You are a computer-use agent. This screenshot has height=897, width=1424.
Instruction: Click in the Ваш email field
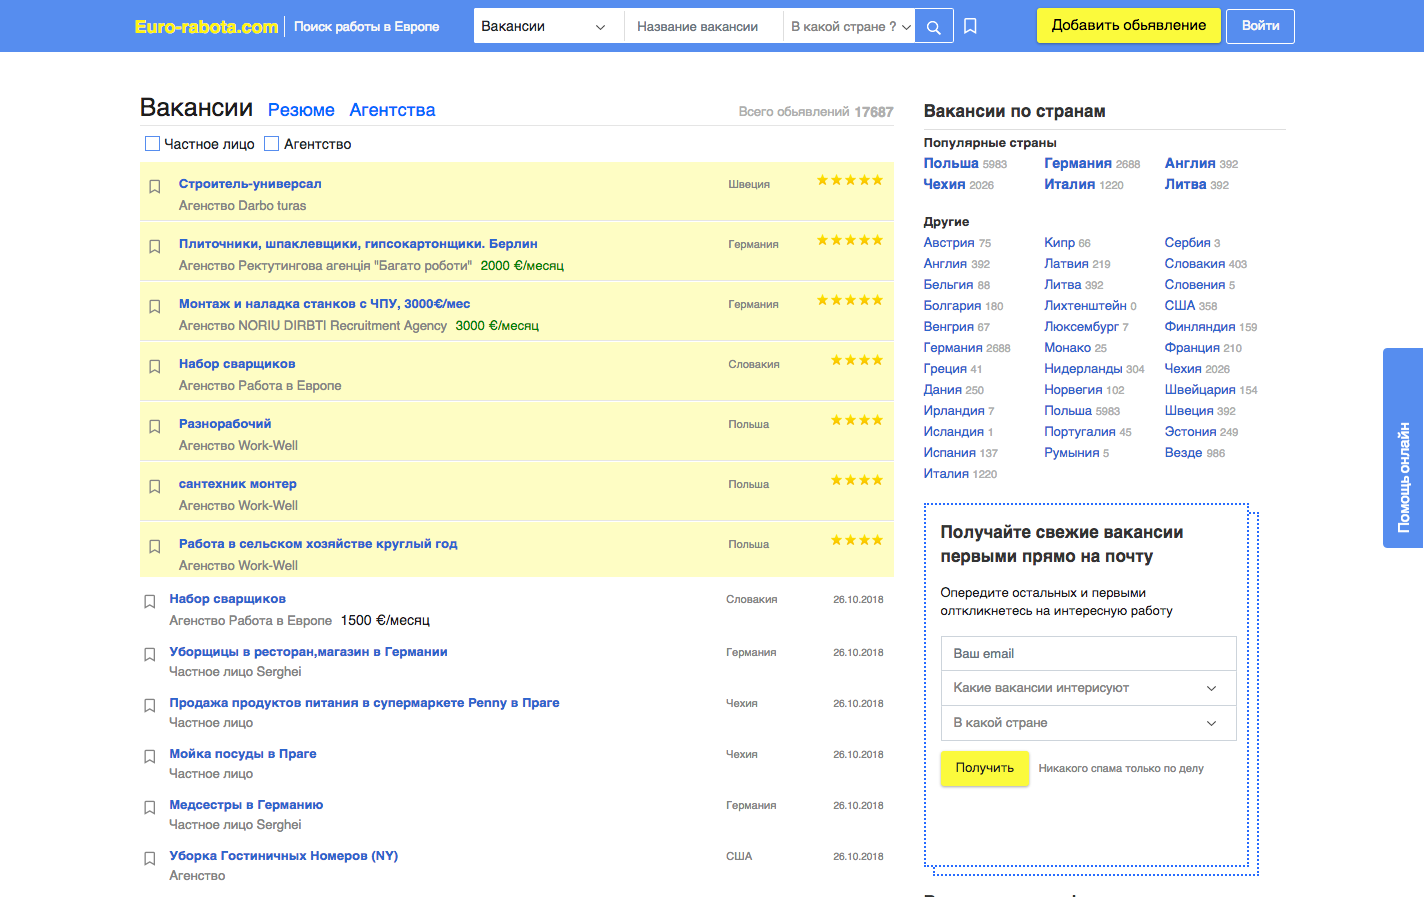click(x=1088, y=654)
